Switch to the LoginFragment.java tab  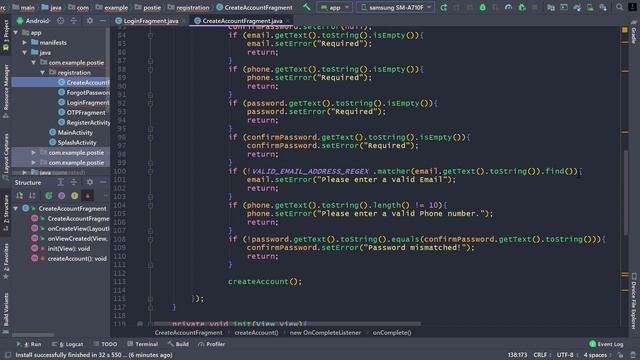(x=151, y=21)
